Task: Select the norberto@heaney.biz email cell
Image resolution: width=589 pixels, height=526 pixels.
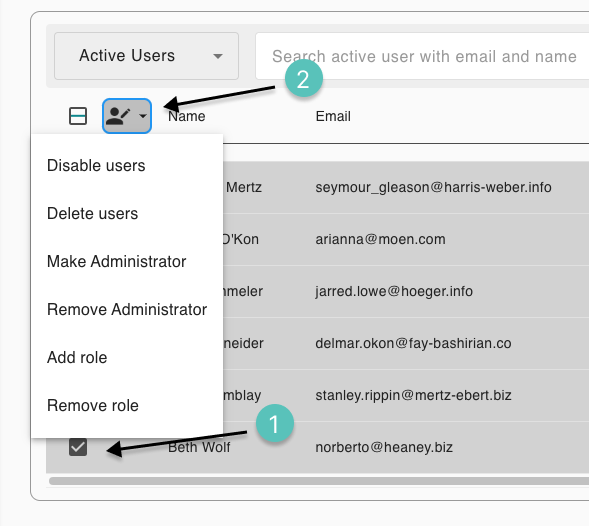Action: [384, 447]
